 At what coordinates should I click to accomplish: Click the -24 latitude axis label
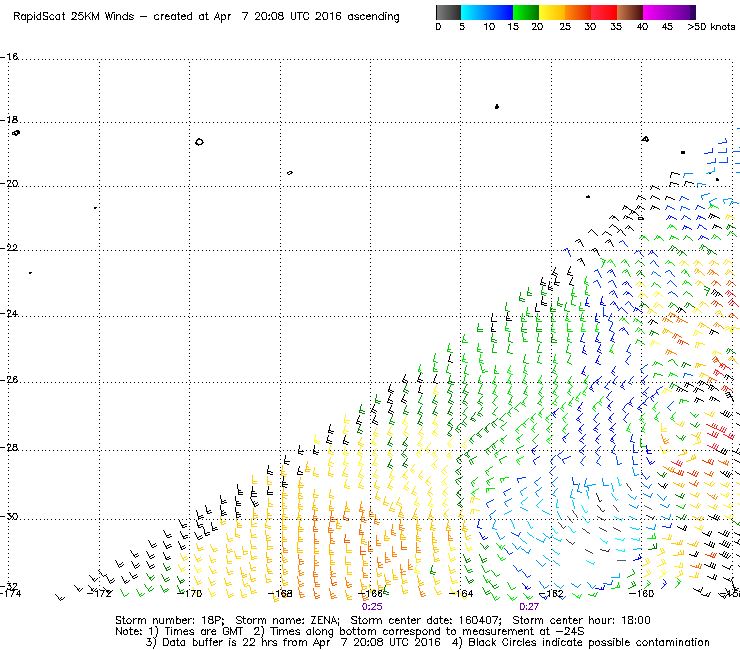(9, 313)
